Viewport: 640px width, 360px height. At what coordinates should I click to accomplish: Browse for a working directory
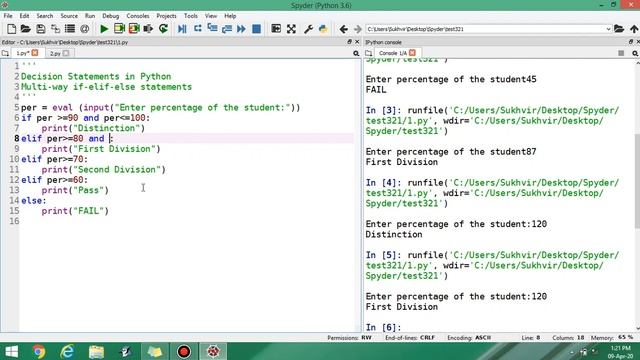click(x=619, y=29)
